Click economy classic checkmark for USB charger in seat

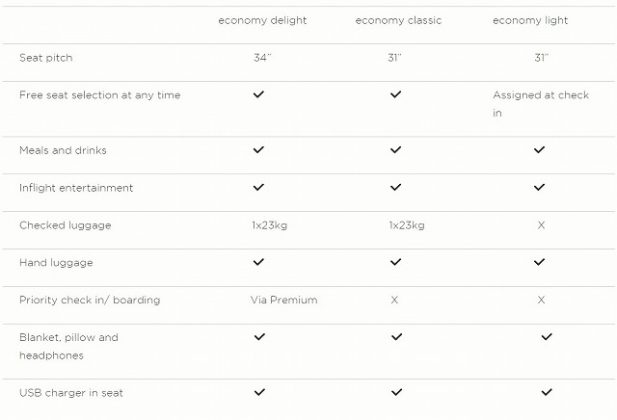pyautogui.click(x=397, y=392)
